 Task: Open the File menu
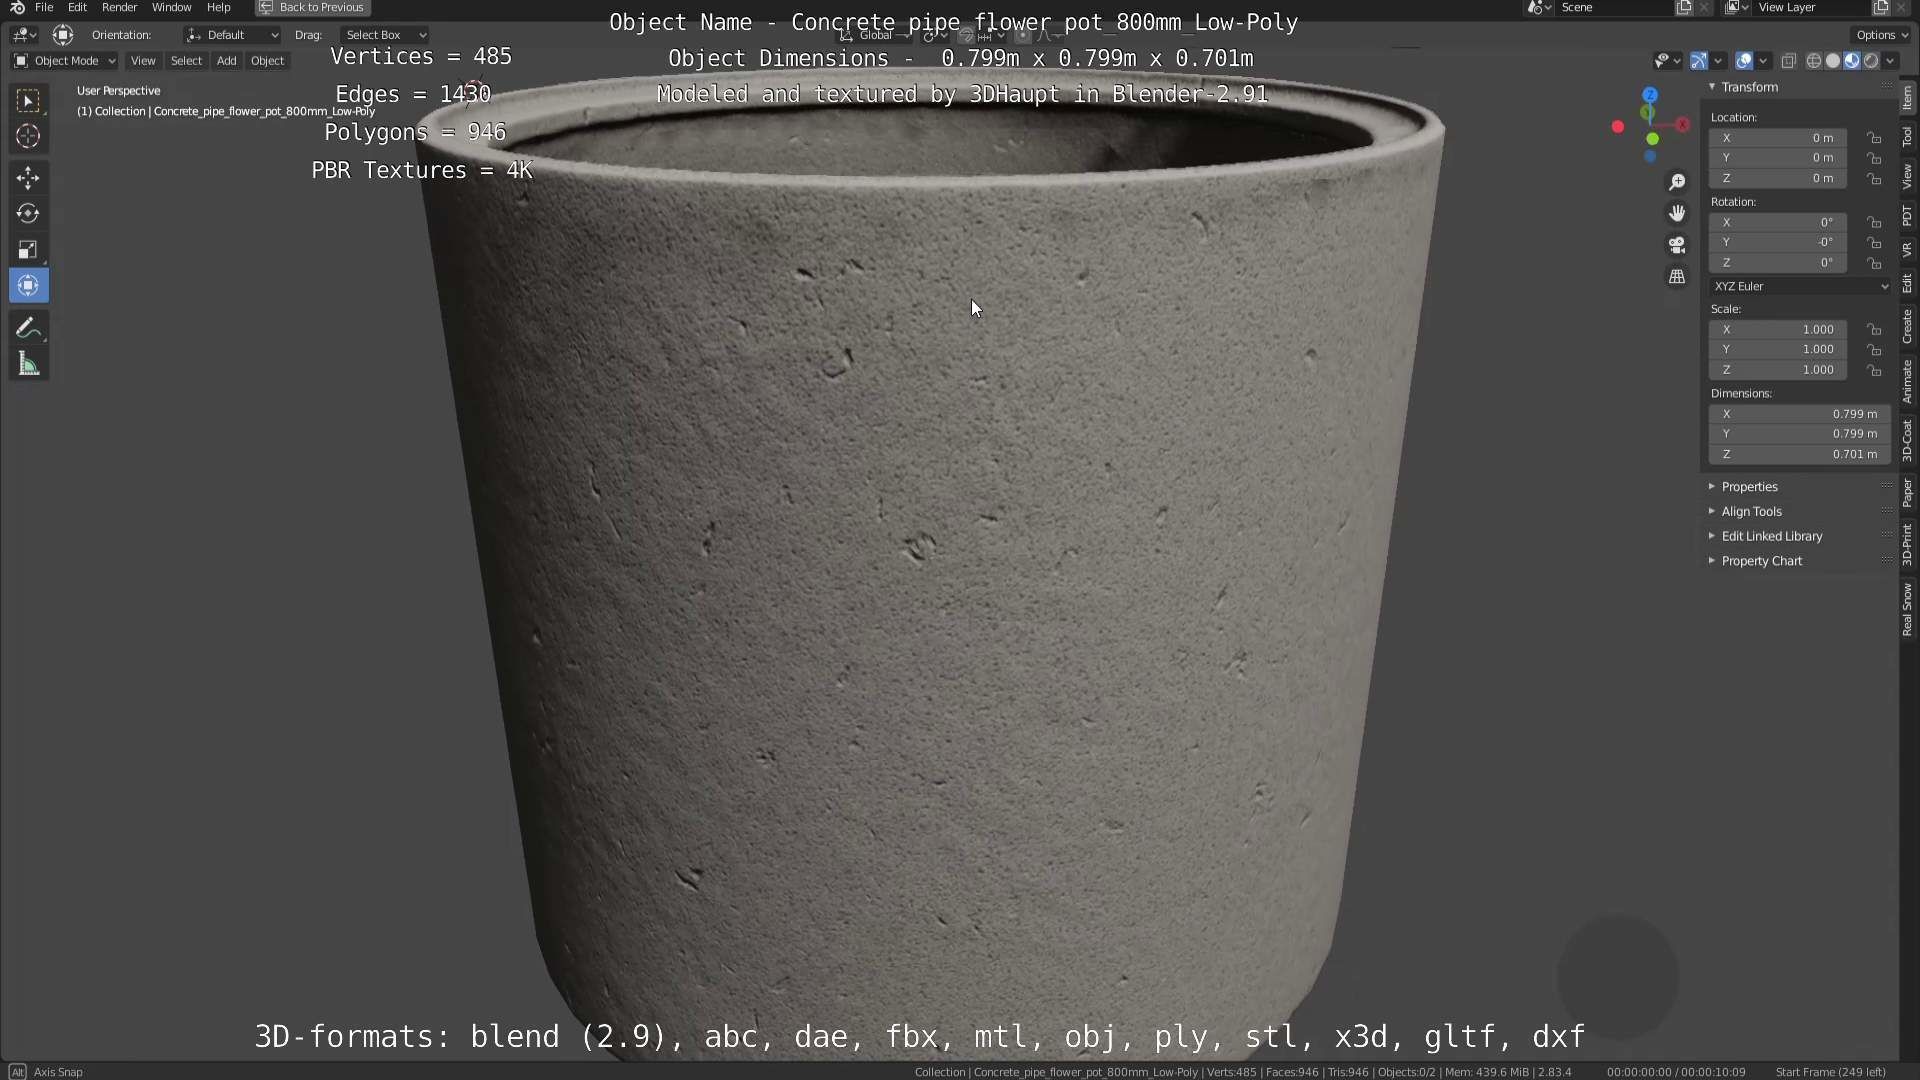pyautogui.click(x=44, y=7)
